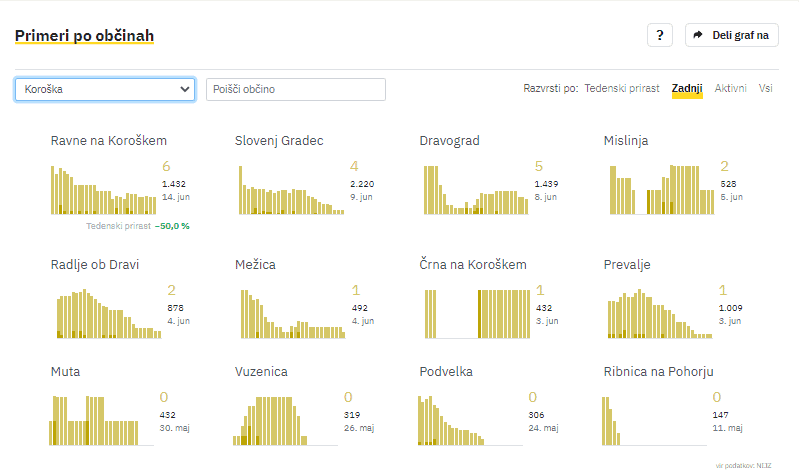
Task: Select the Zadnji sort option
Action: 687,88
